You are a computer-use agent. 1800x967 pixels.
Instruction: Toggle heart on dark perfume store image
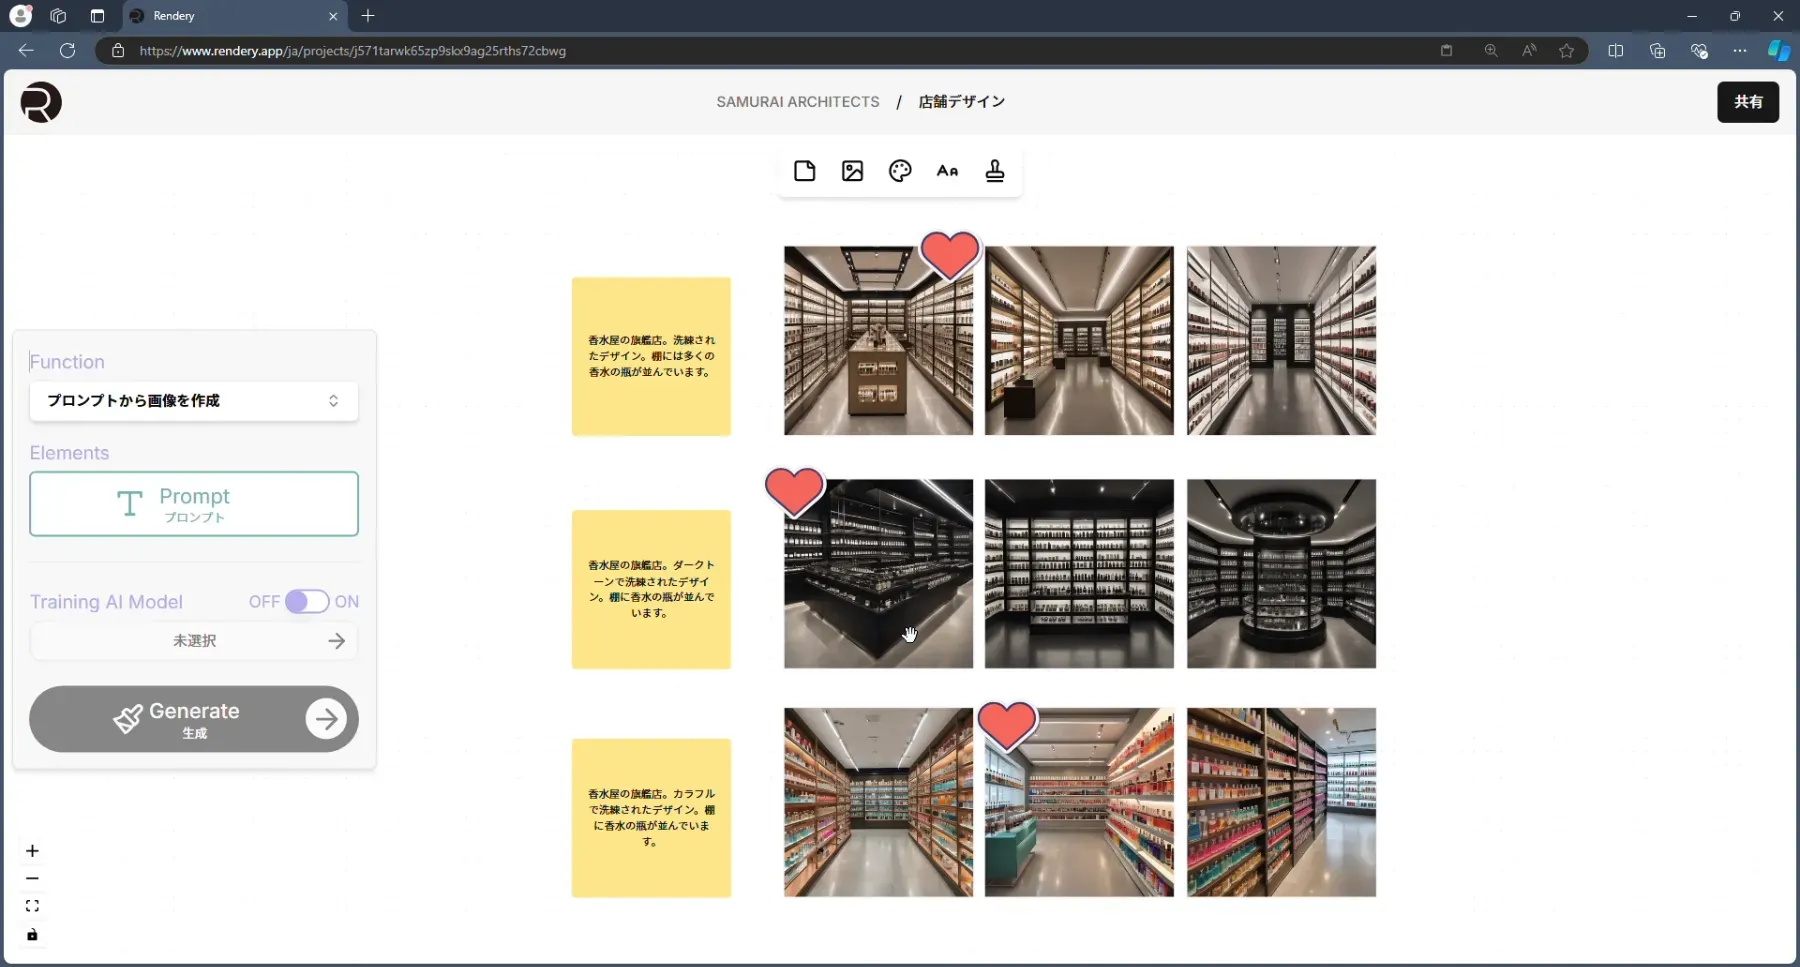coord(794,491)
